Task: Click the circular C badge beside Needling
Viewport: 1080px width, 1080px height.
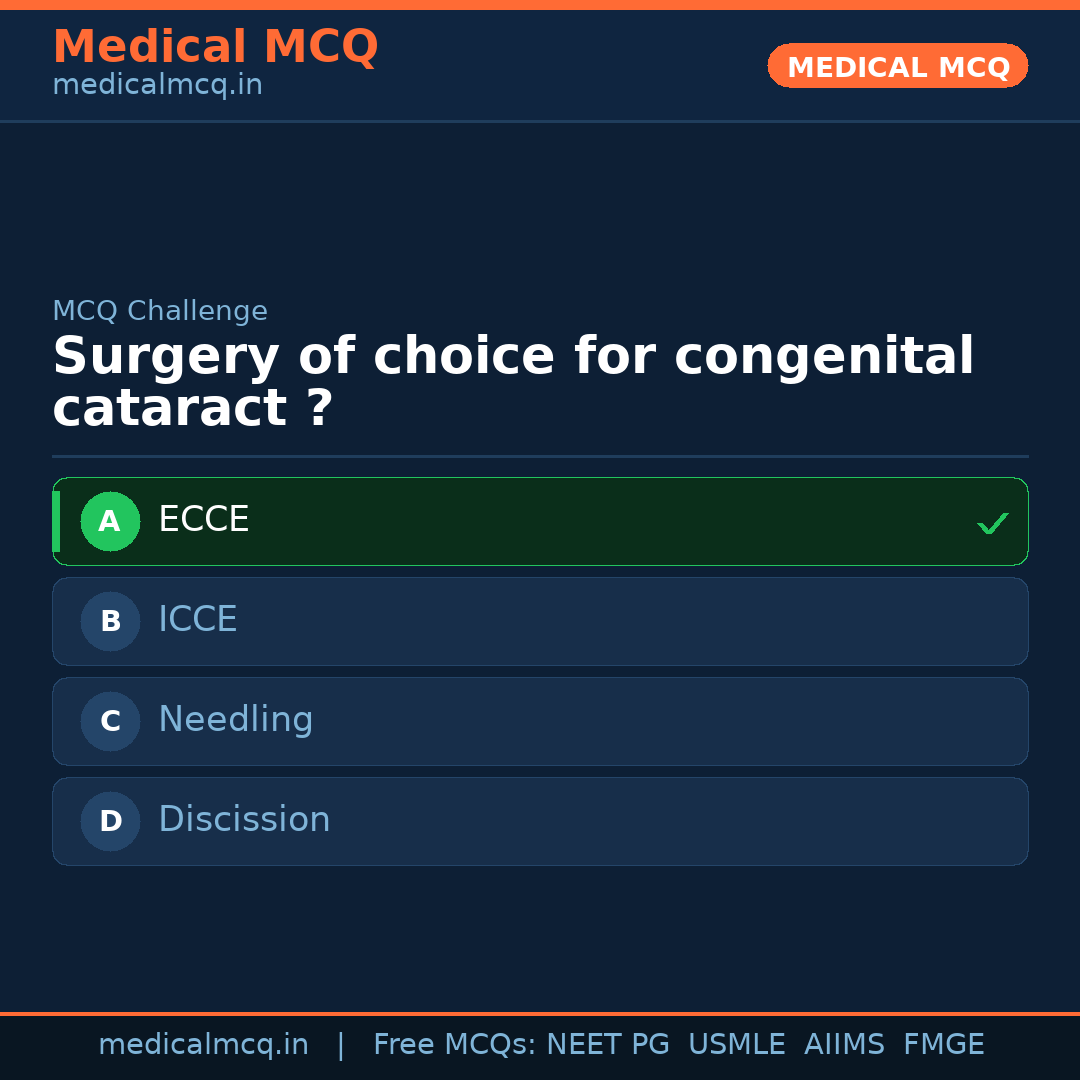Action: tap(110, 721)
